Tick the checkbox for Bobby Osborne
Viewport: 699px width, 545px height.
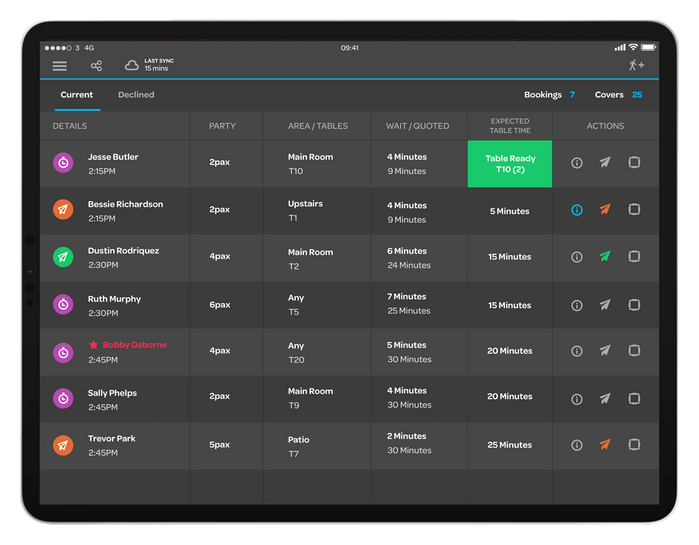[x=634, y=351]
